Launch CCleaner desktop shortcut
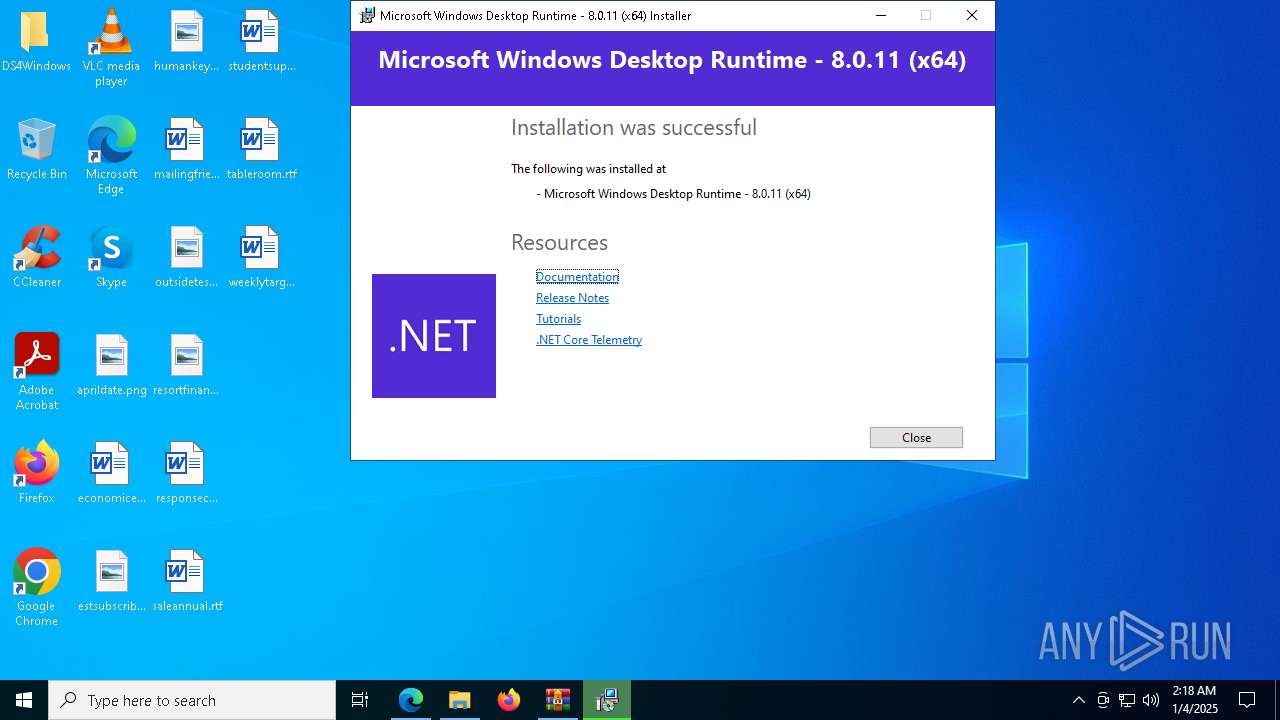 36,248
